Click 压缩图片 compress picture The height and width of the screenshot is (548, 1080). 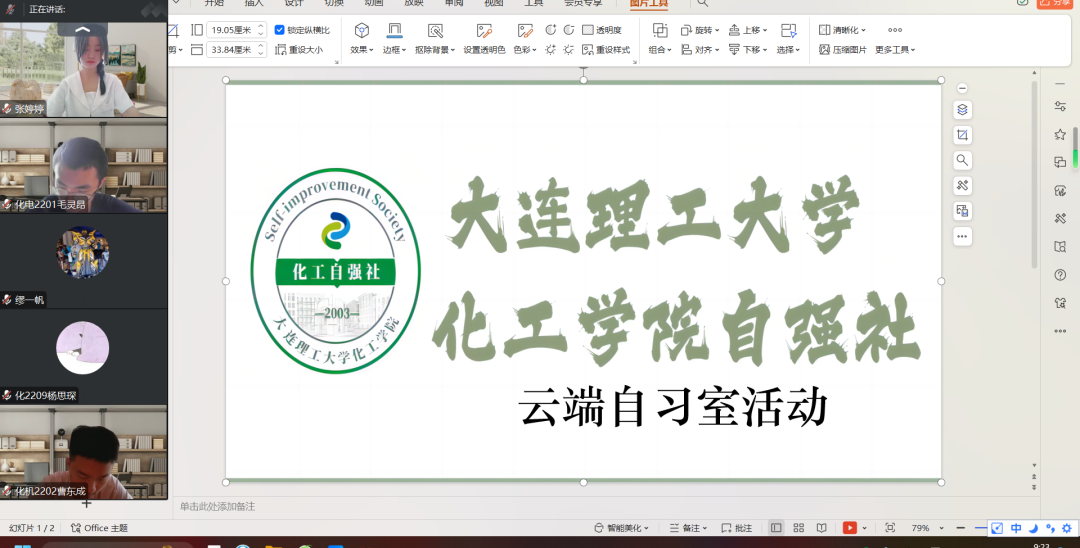[x=843, y=50]
